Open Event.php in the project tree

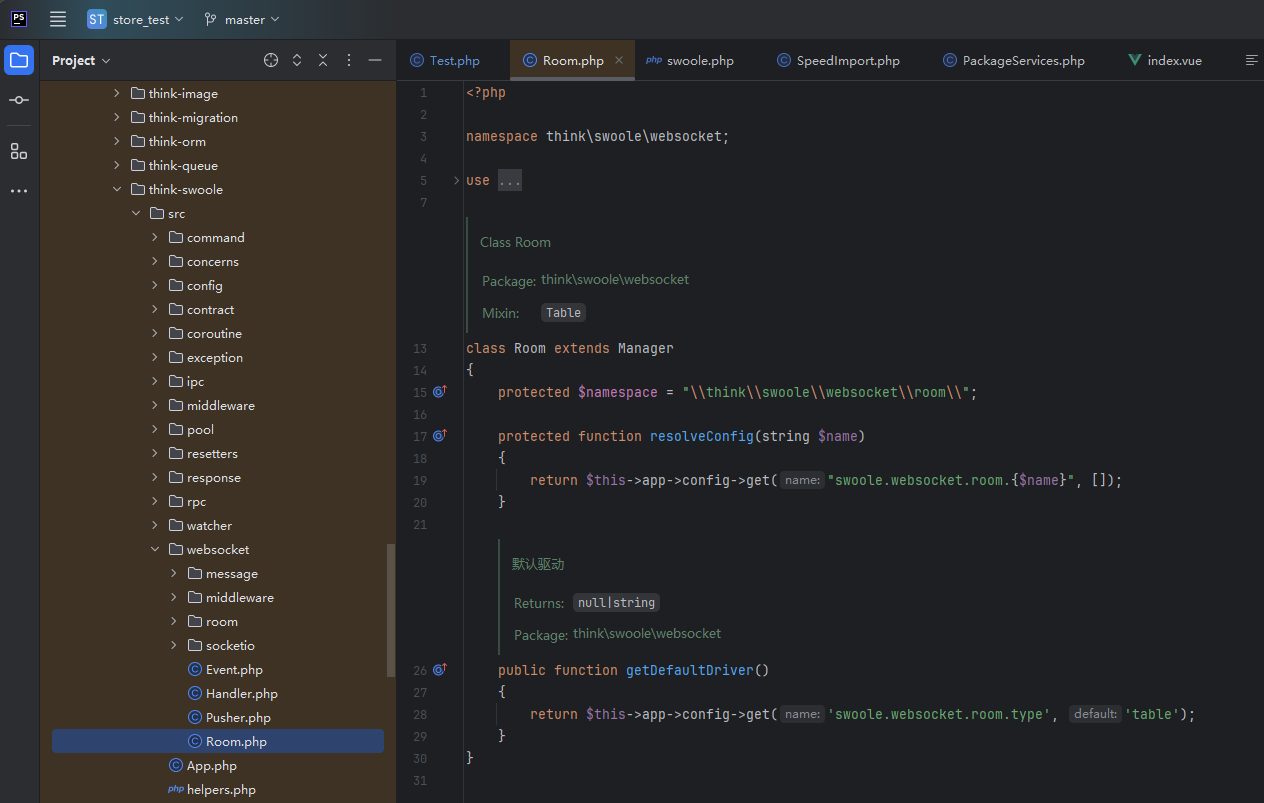coord(234,669)
